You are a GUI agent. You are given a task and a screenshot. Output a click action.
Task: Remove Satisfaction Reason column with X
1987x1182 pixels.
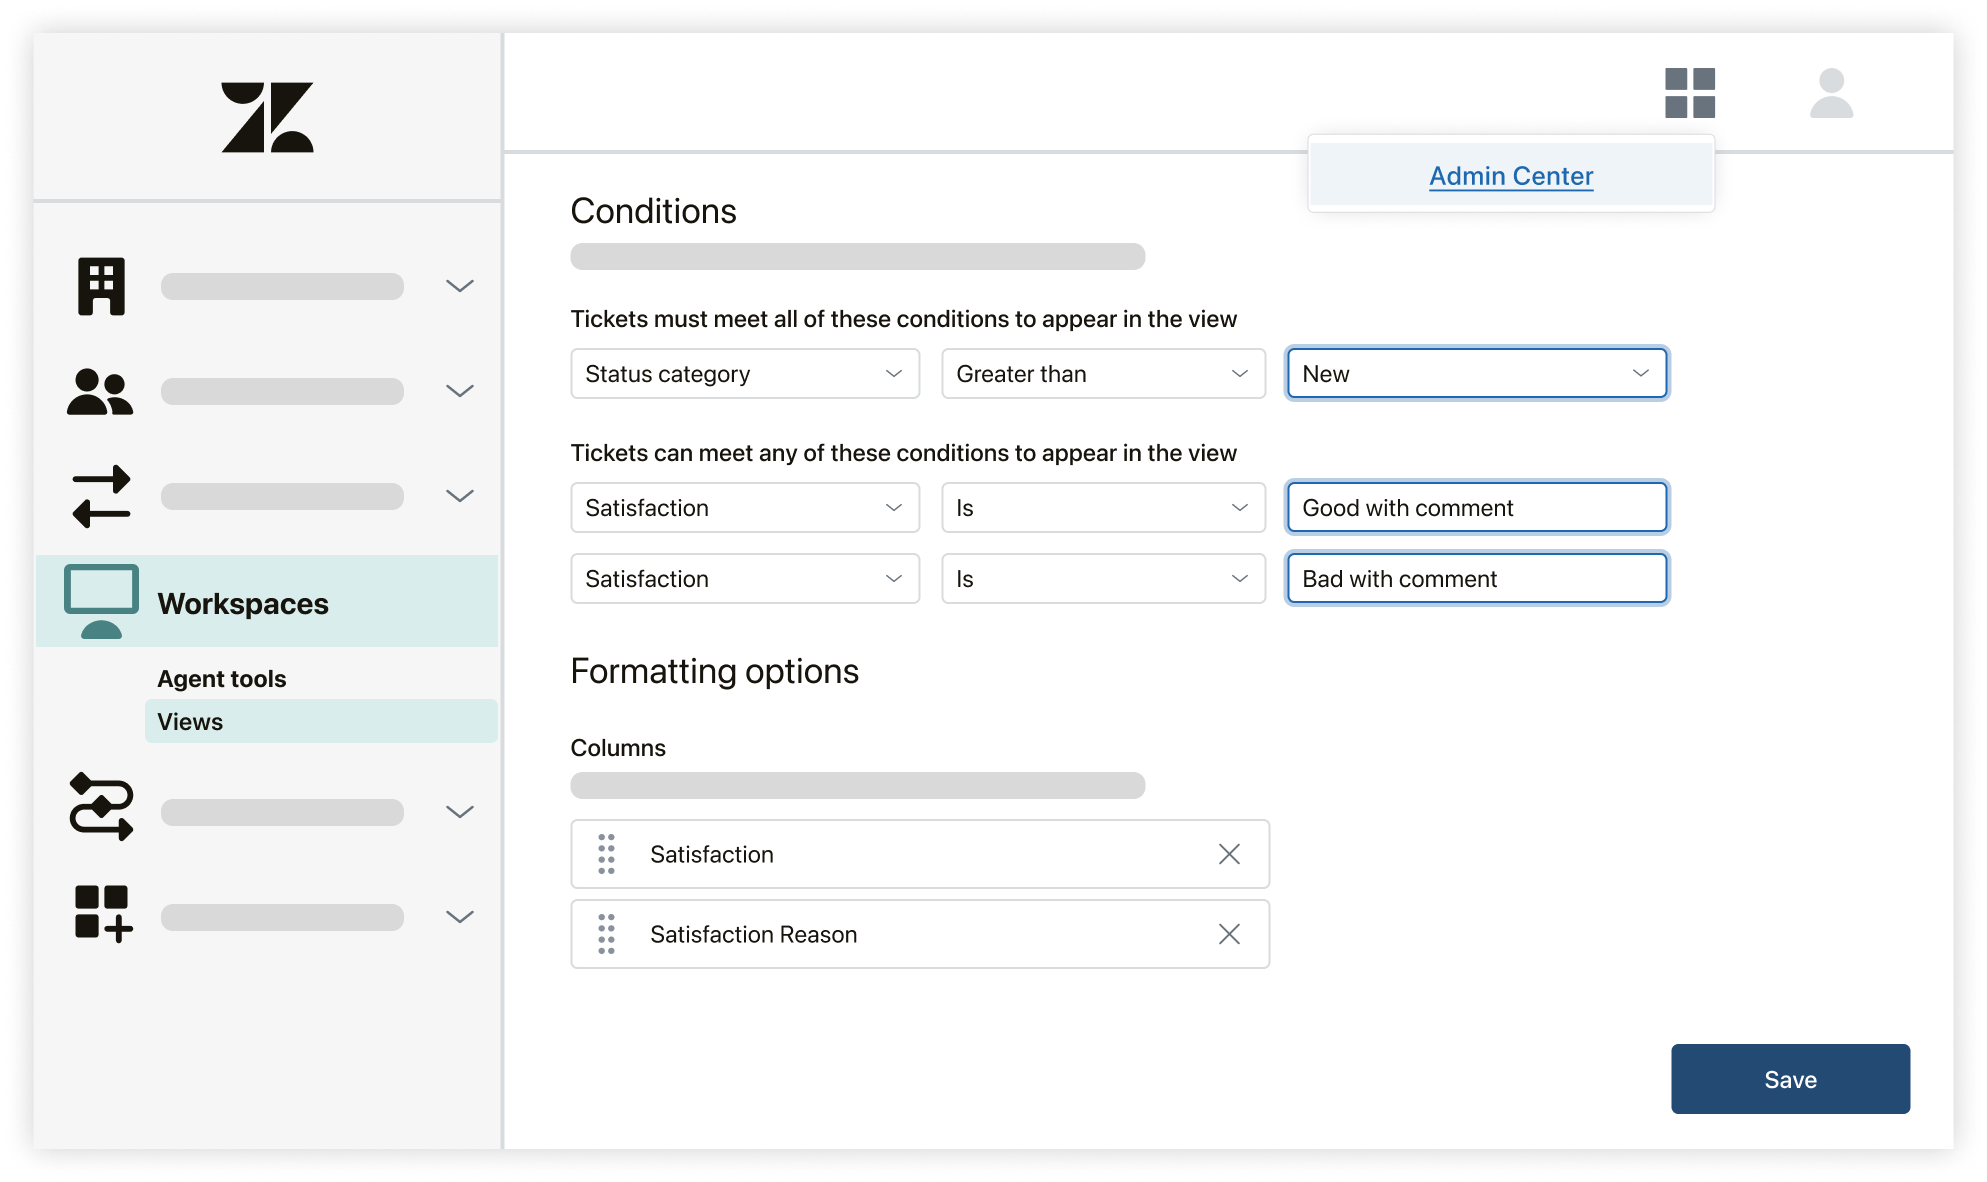[x=1229, y=933]
